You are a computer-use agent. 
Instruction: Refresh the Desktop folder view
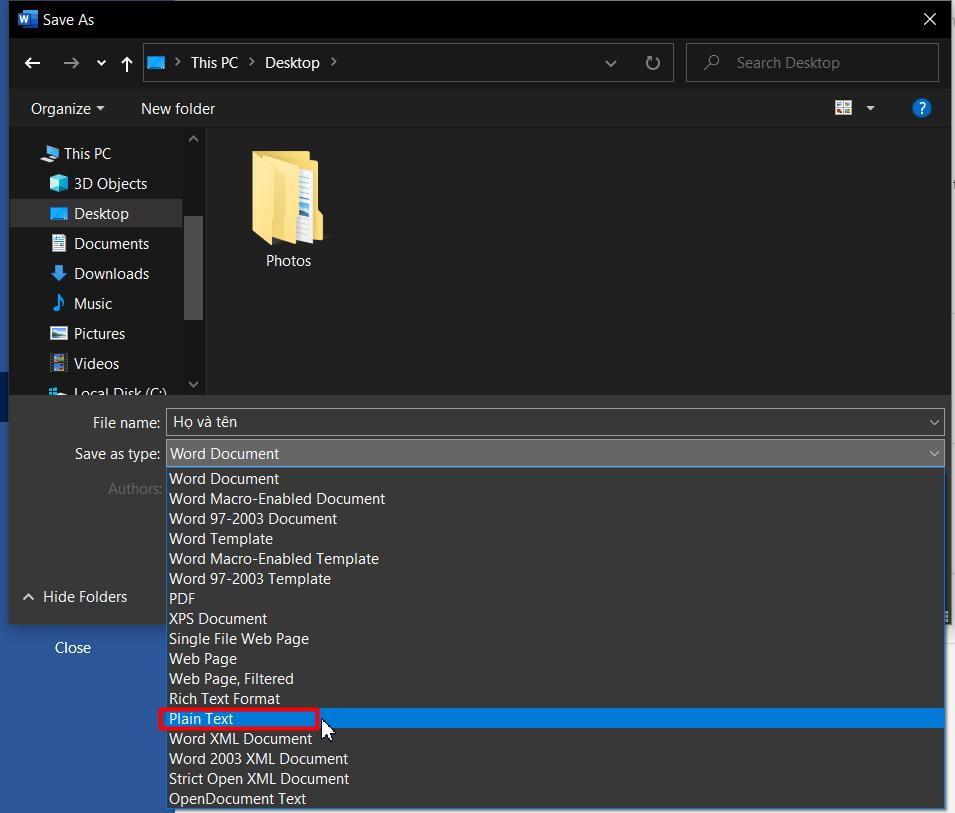(652, 62)
